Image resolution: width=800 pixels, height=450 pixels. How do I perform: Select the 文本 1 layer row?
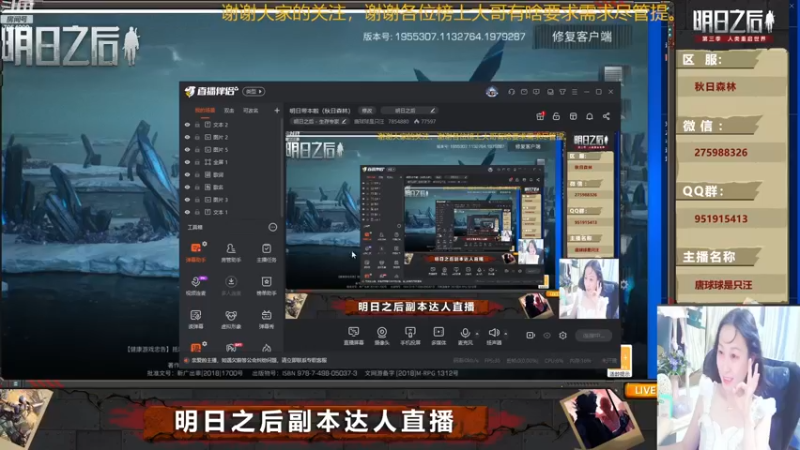click(x=232, y=212)
